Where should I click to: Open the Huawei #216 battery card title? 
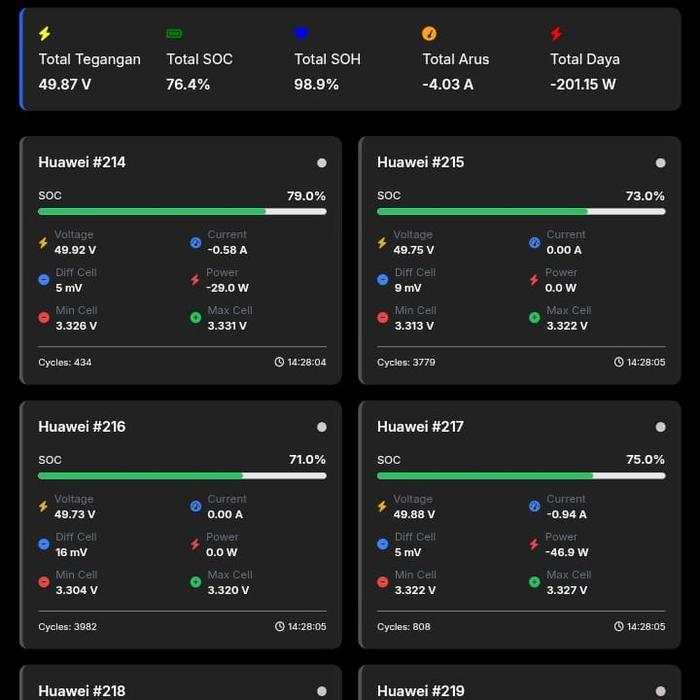(x=82, y=427)
